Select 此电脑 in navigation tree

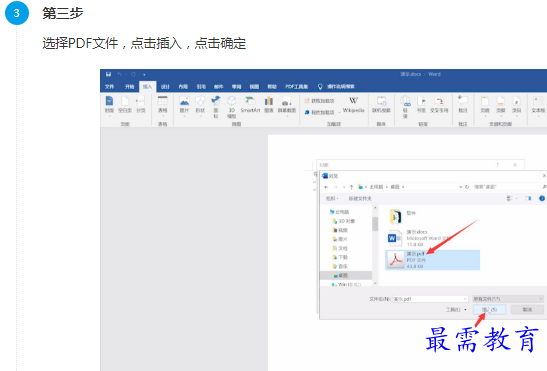[x=339, y=212]
